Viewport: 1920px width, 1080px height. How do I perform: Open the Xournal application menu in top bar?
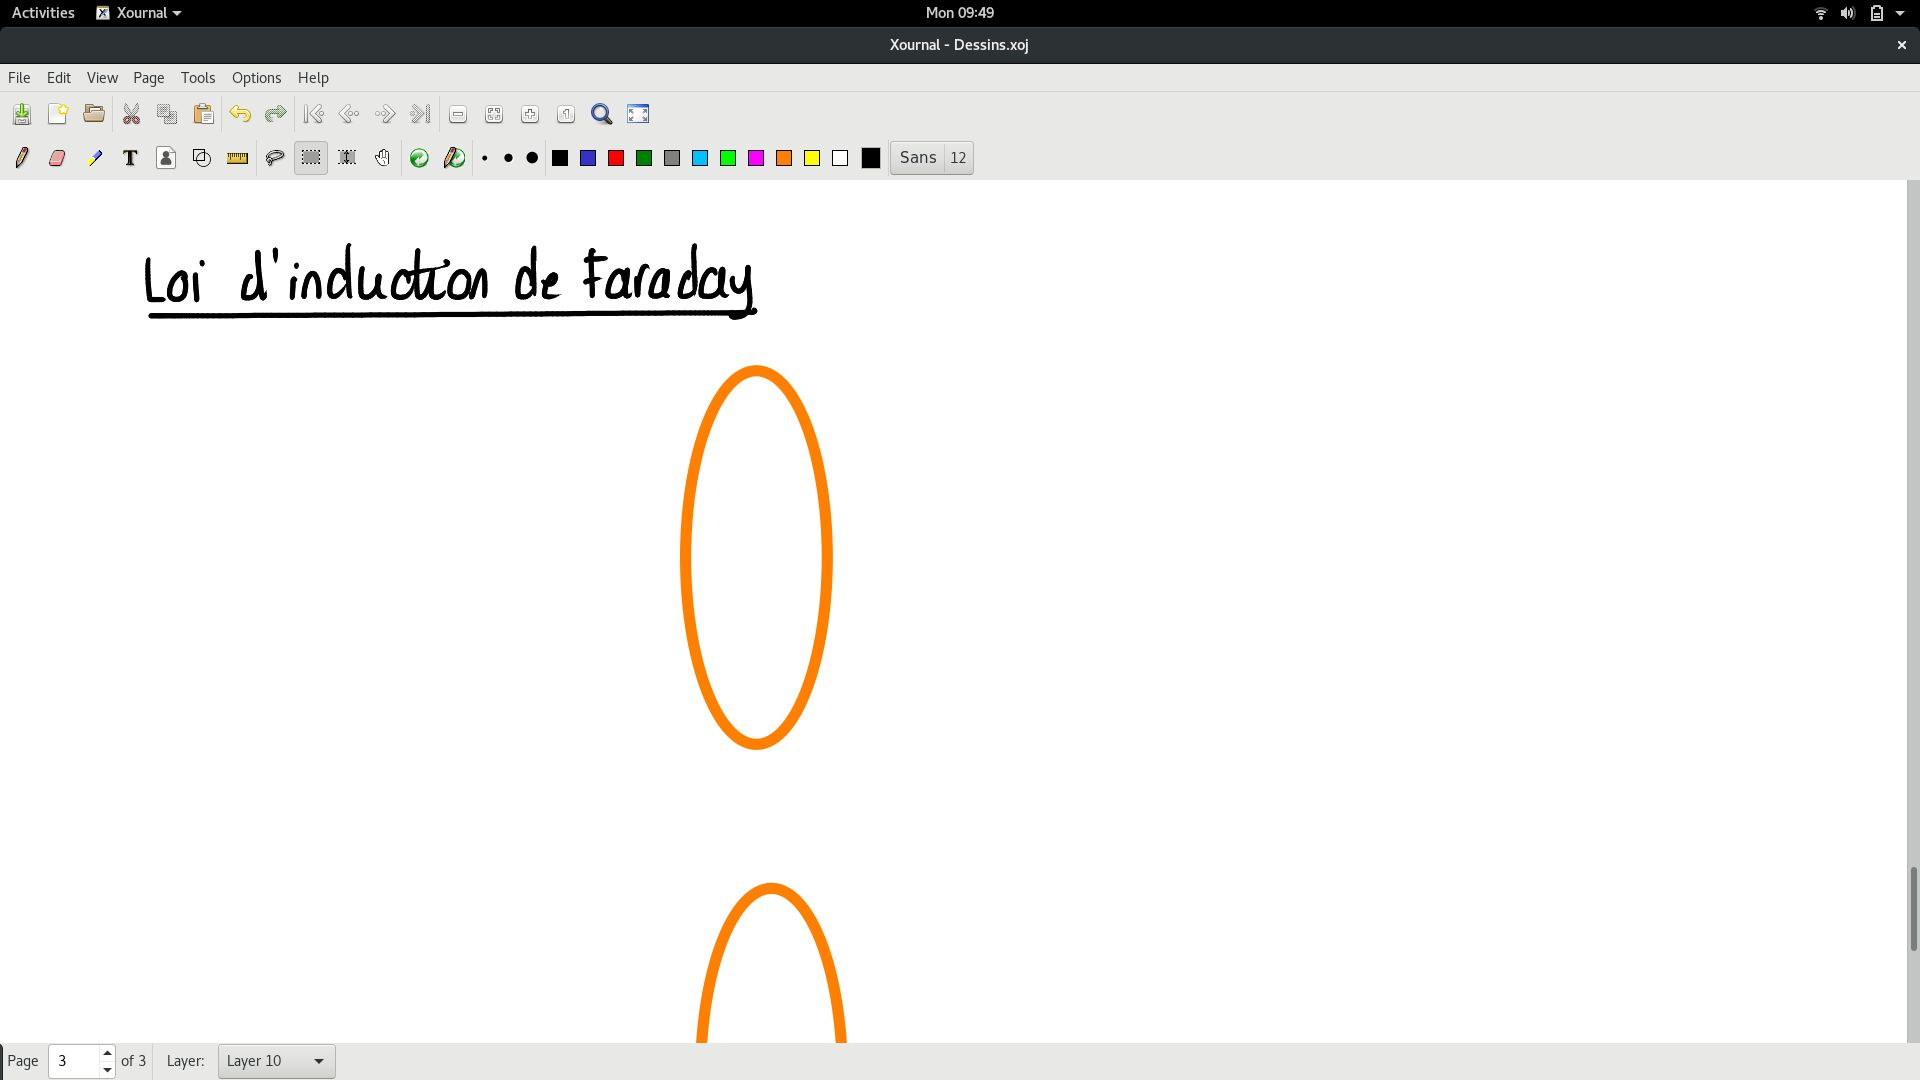pos(139,13)
